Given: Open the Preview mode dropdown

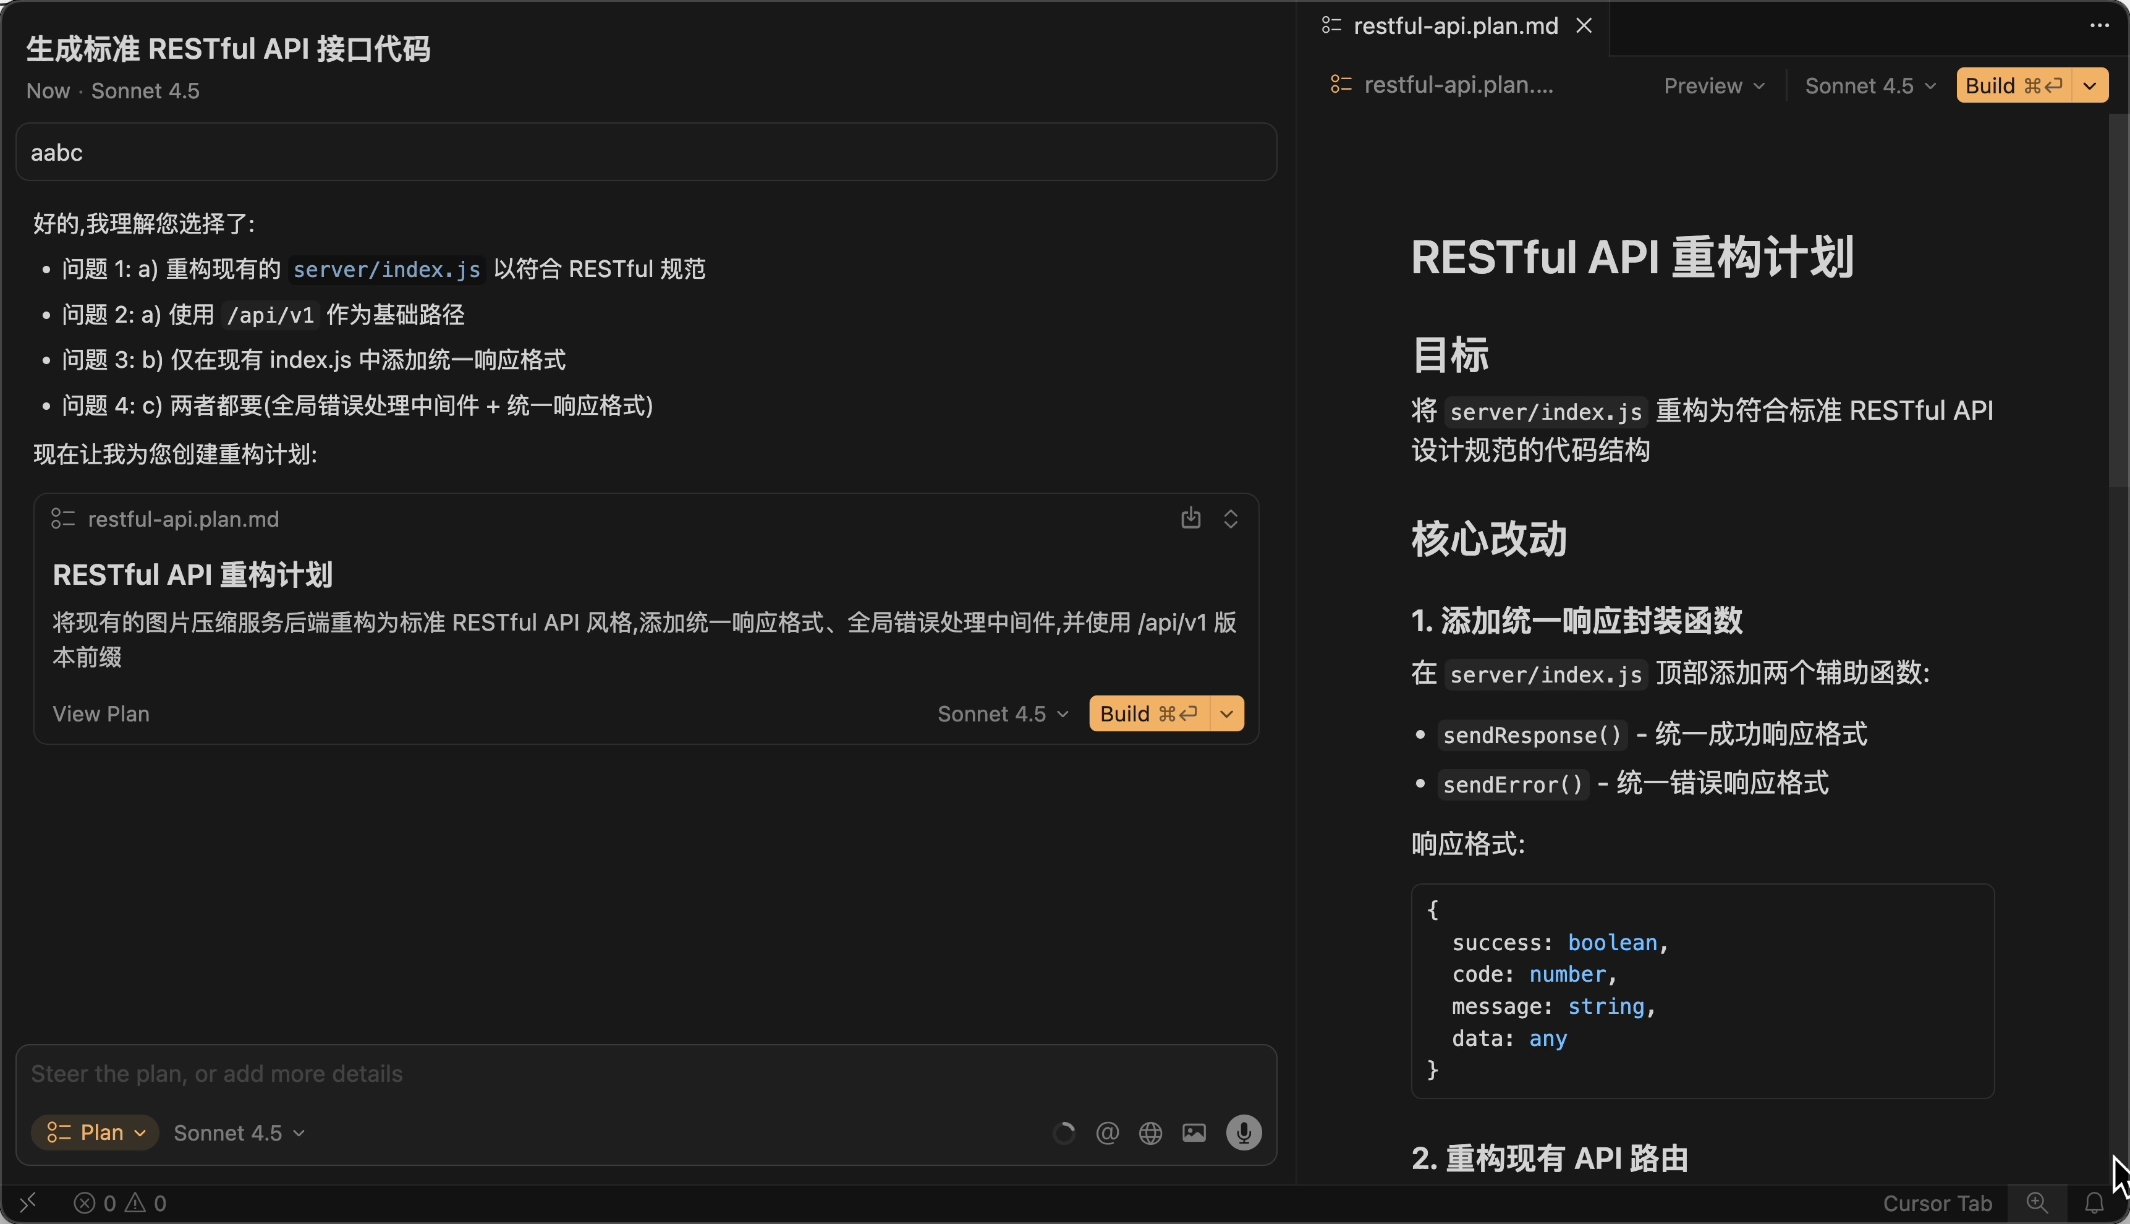Looking at the screenshot, I should [x=1712, y=85].
